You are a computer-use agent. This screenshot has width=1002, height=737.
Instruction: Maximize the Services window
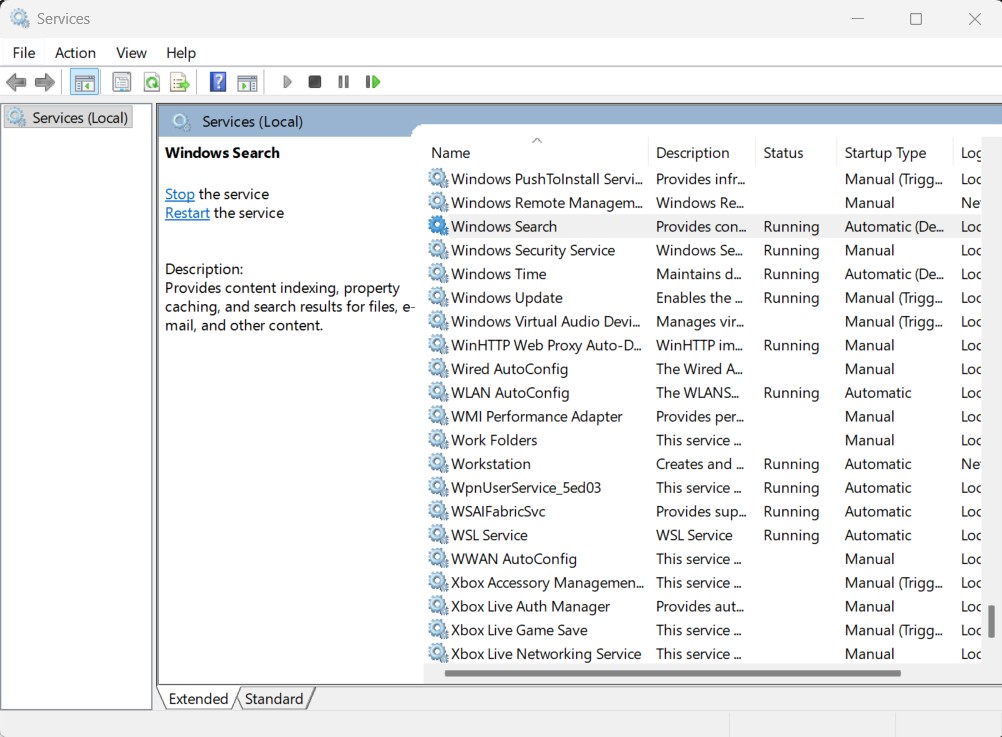click(916, 19)
